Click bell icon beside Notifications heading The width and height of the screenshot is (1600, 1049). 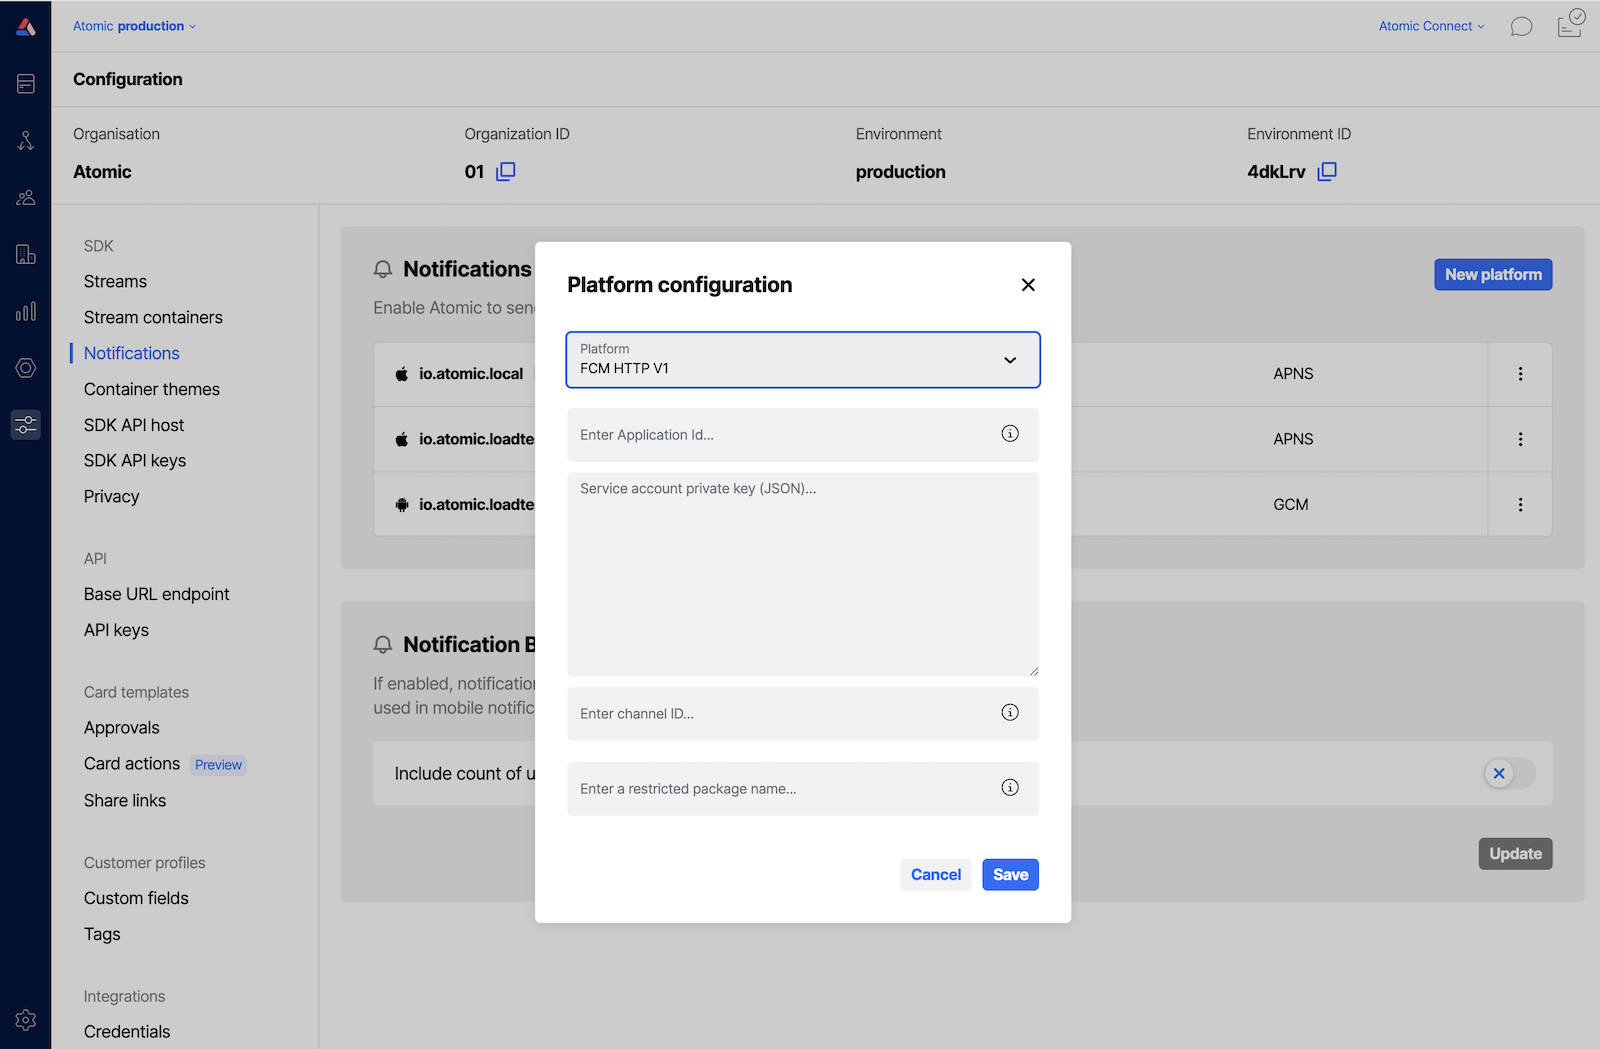point(382,270)
